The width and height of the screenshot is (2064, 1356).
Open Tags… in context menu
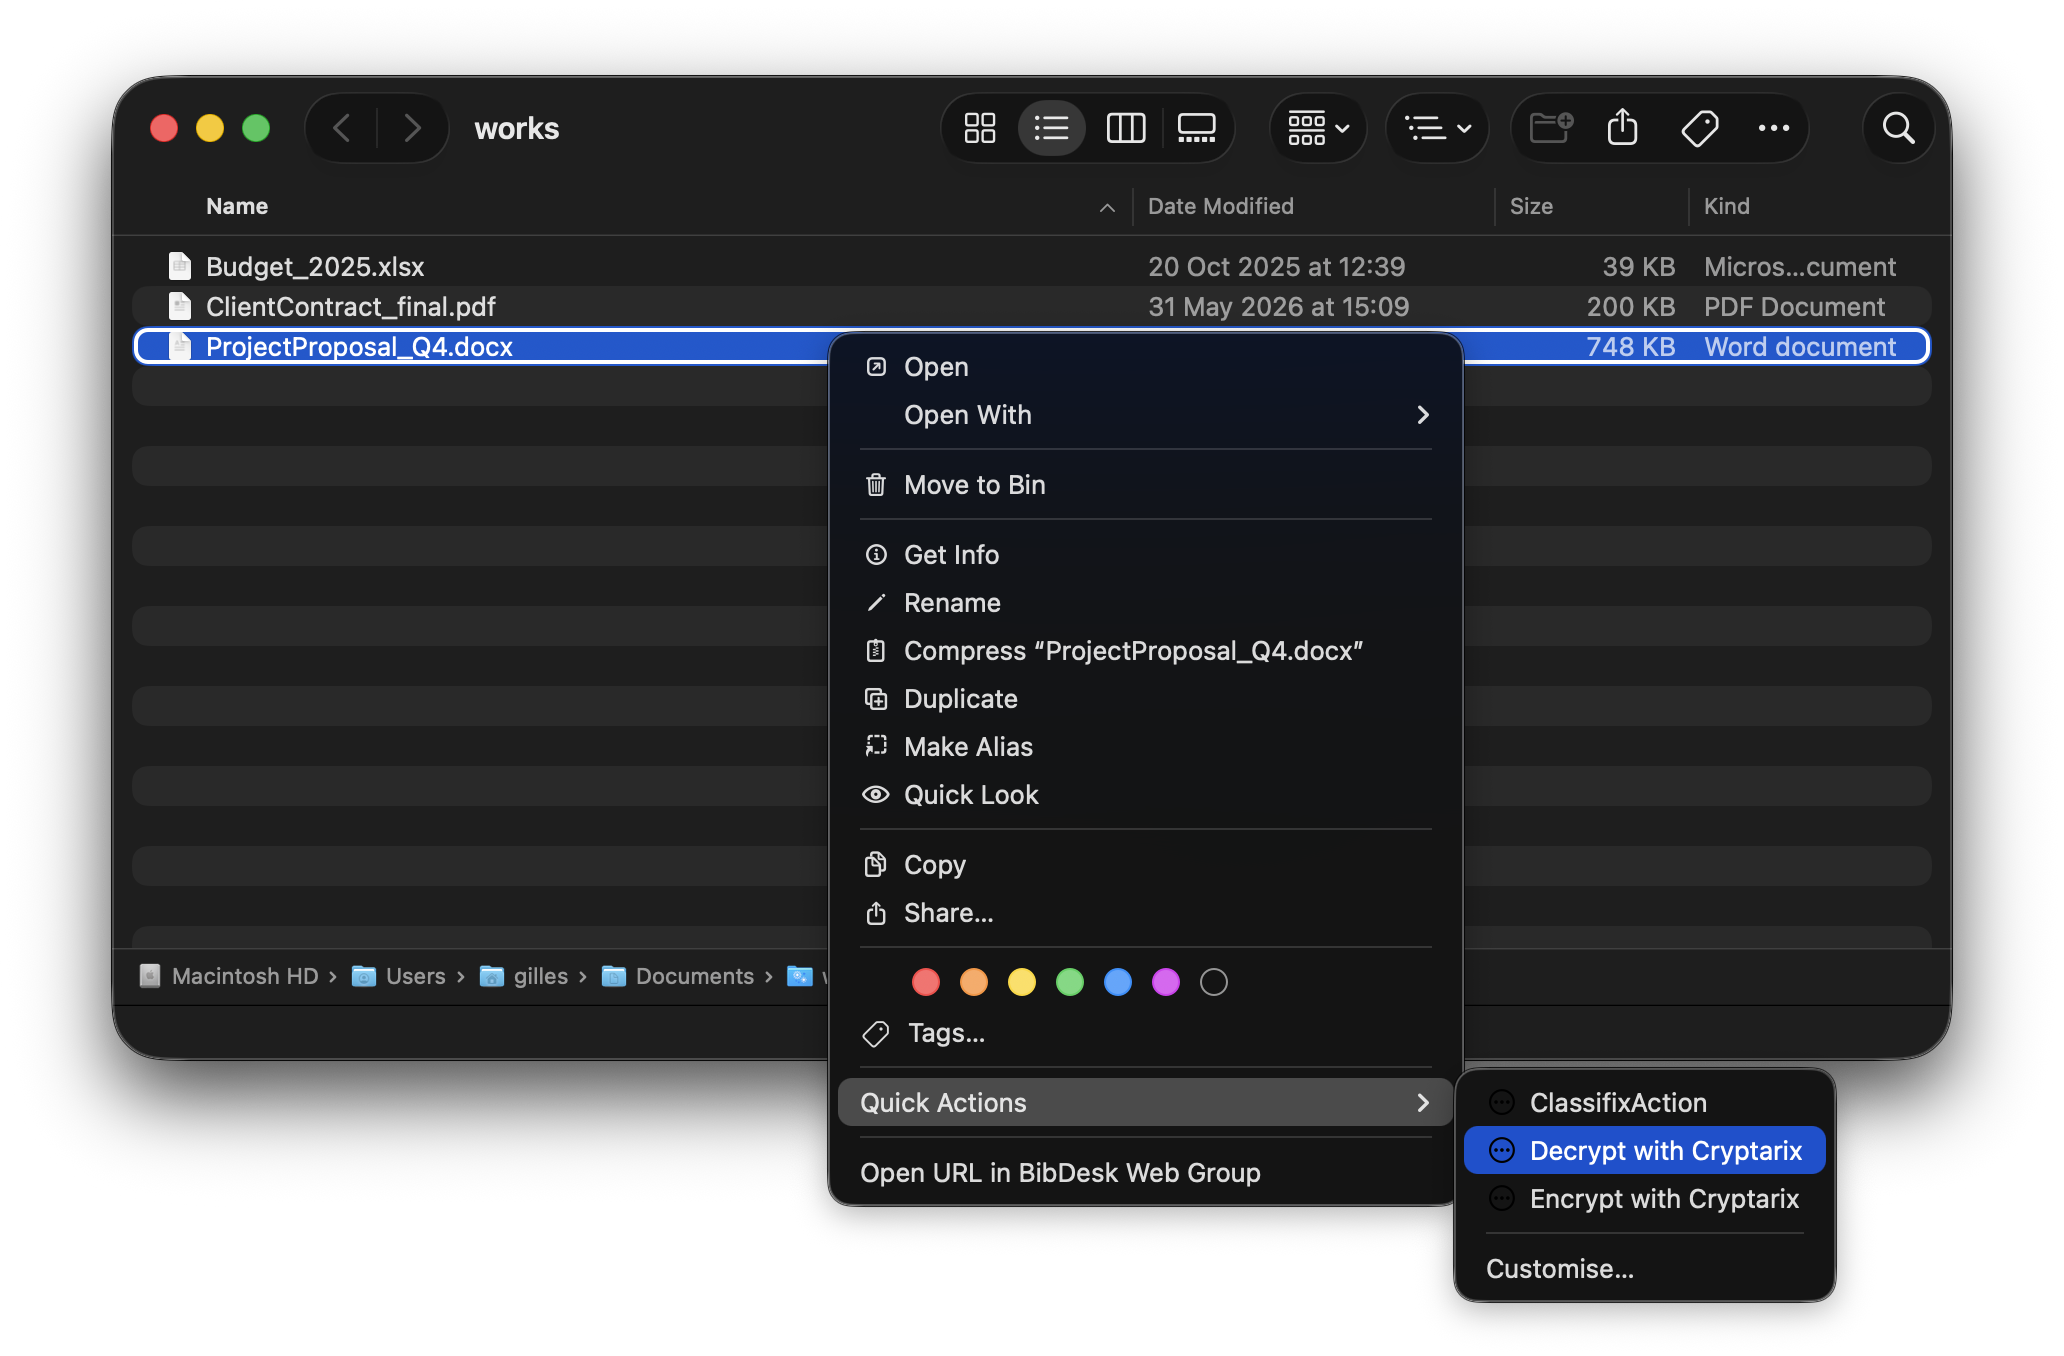pyautogui.click(x=1146, y=1033)
